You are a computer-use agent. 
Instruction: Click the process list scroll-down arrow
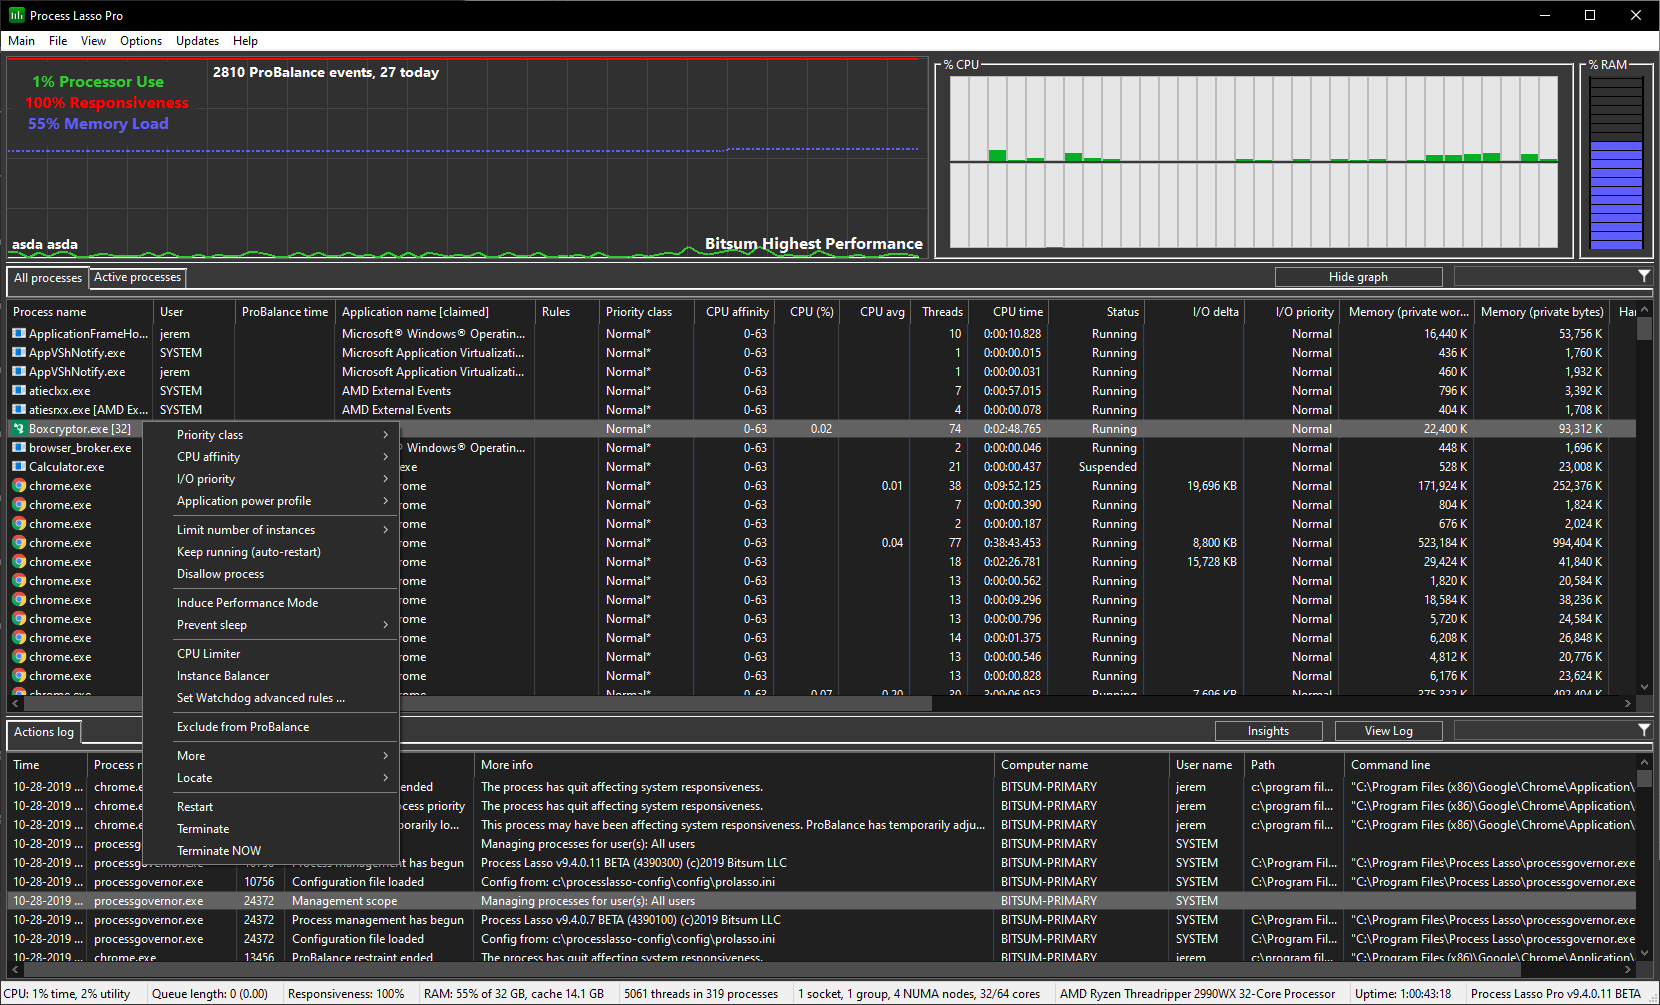[x=1644, y=687]
